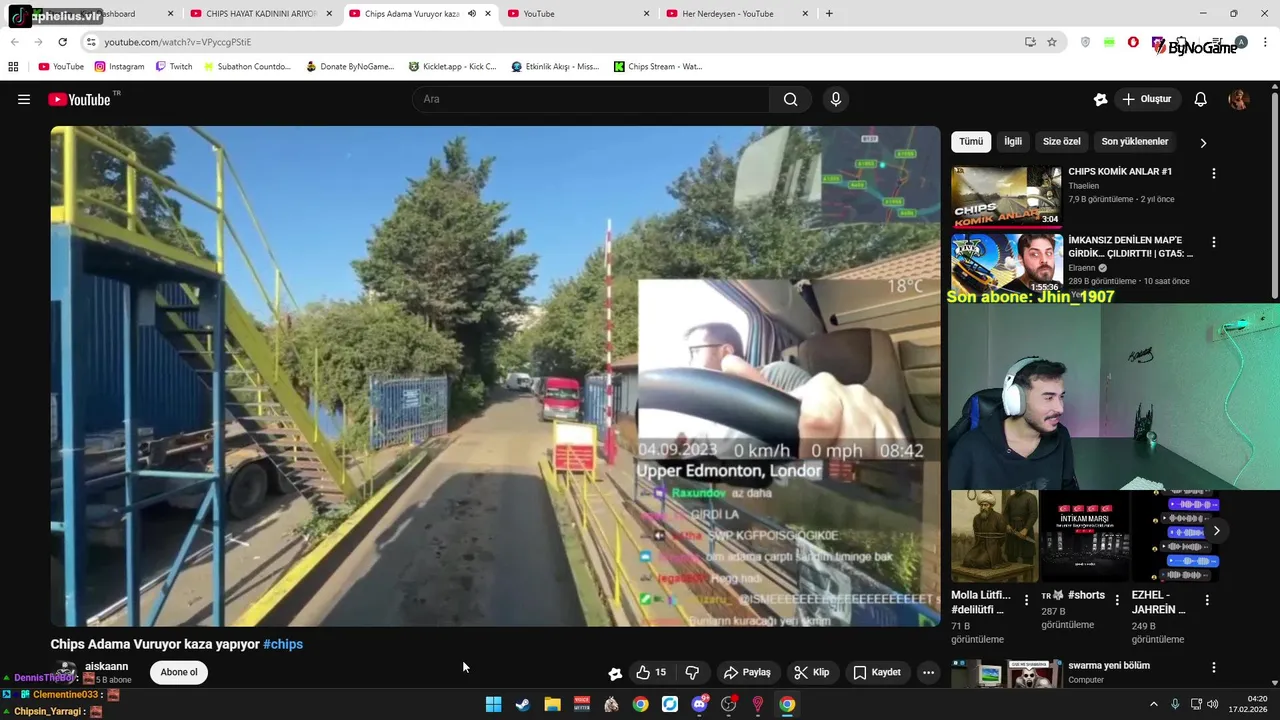Open the YouTube sparkle icon beside Oluştur
The image size is (1280, 720).
tap(1100, 99)
